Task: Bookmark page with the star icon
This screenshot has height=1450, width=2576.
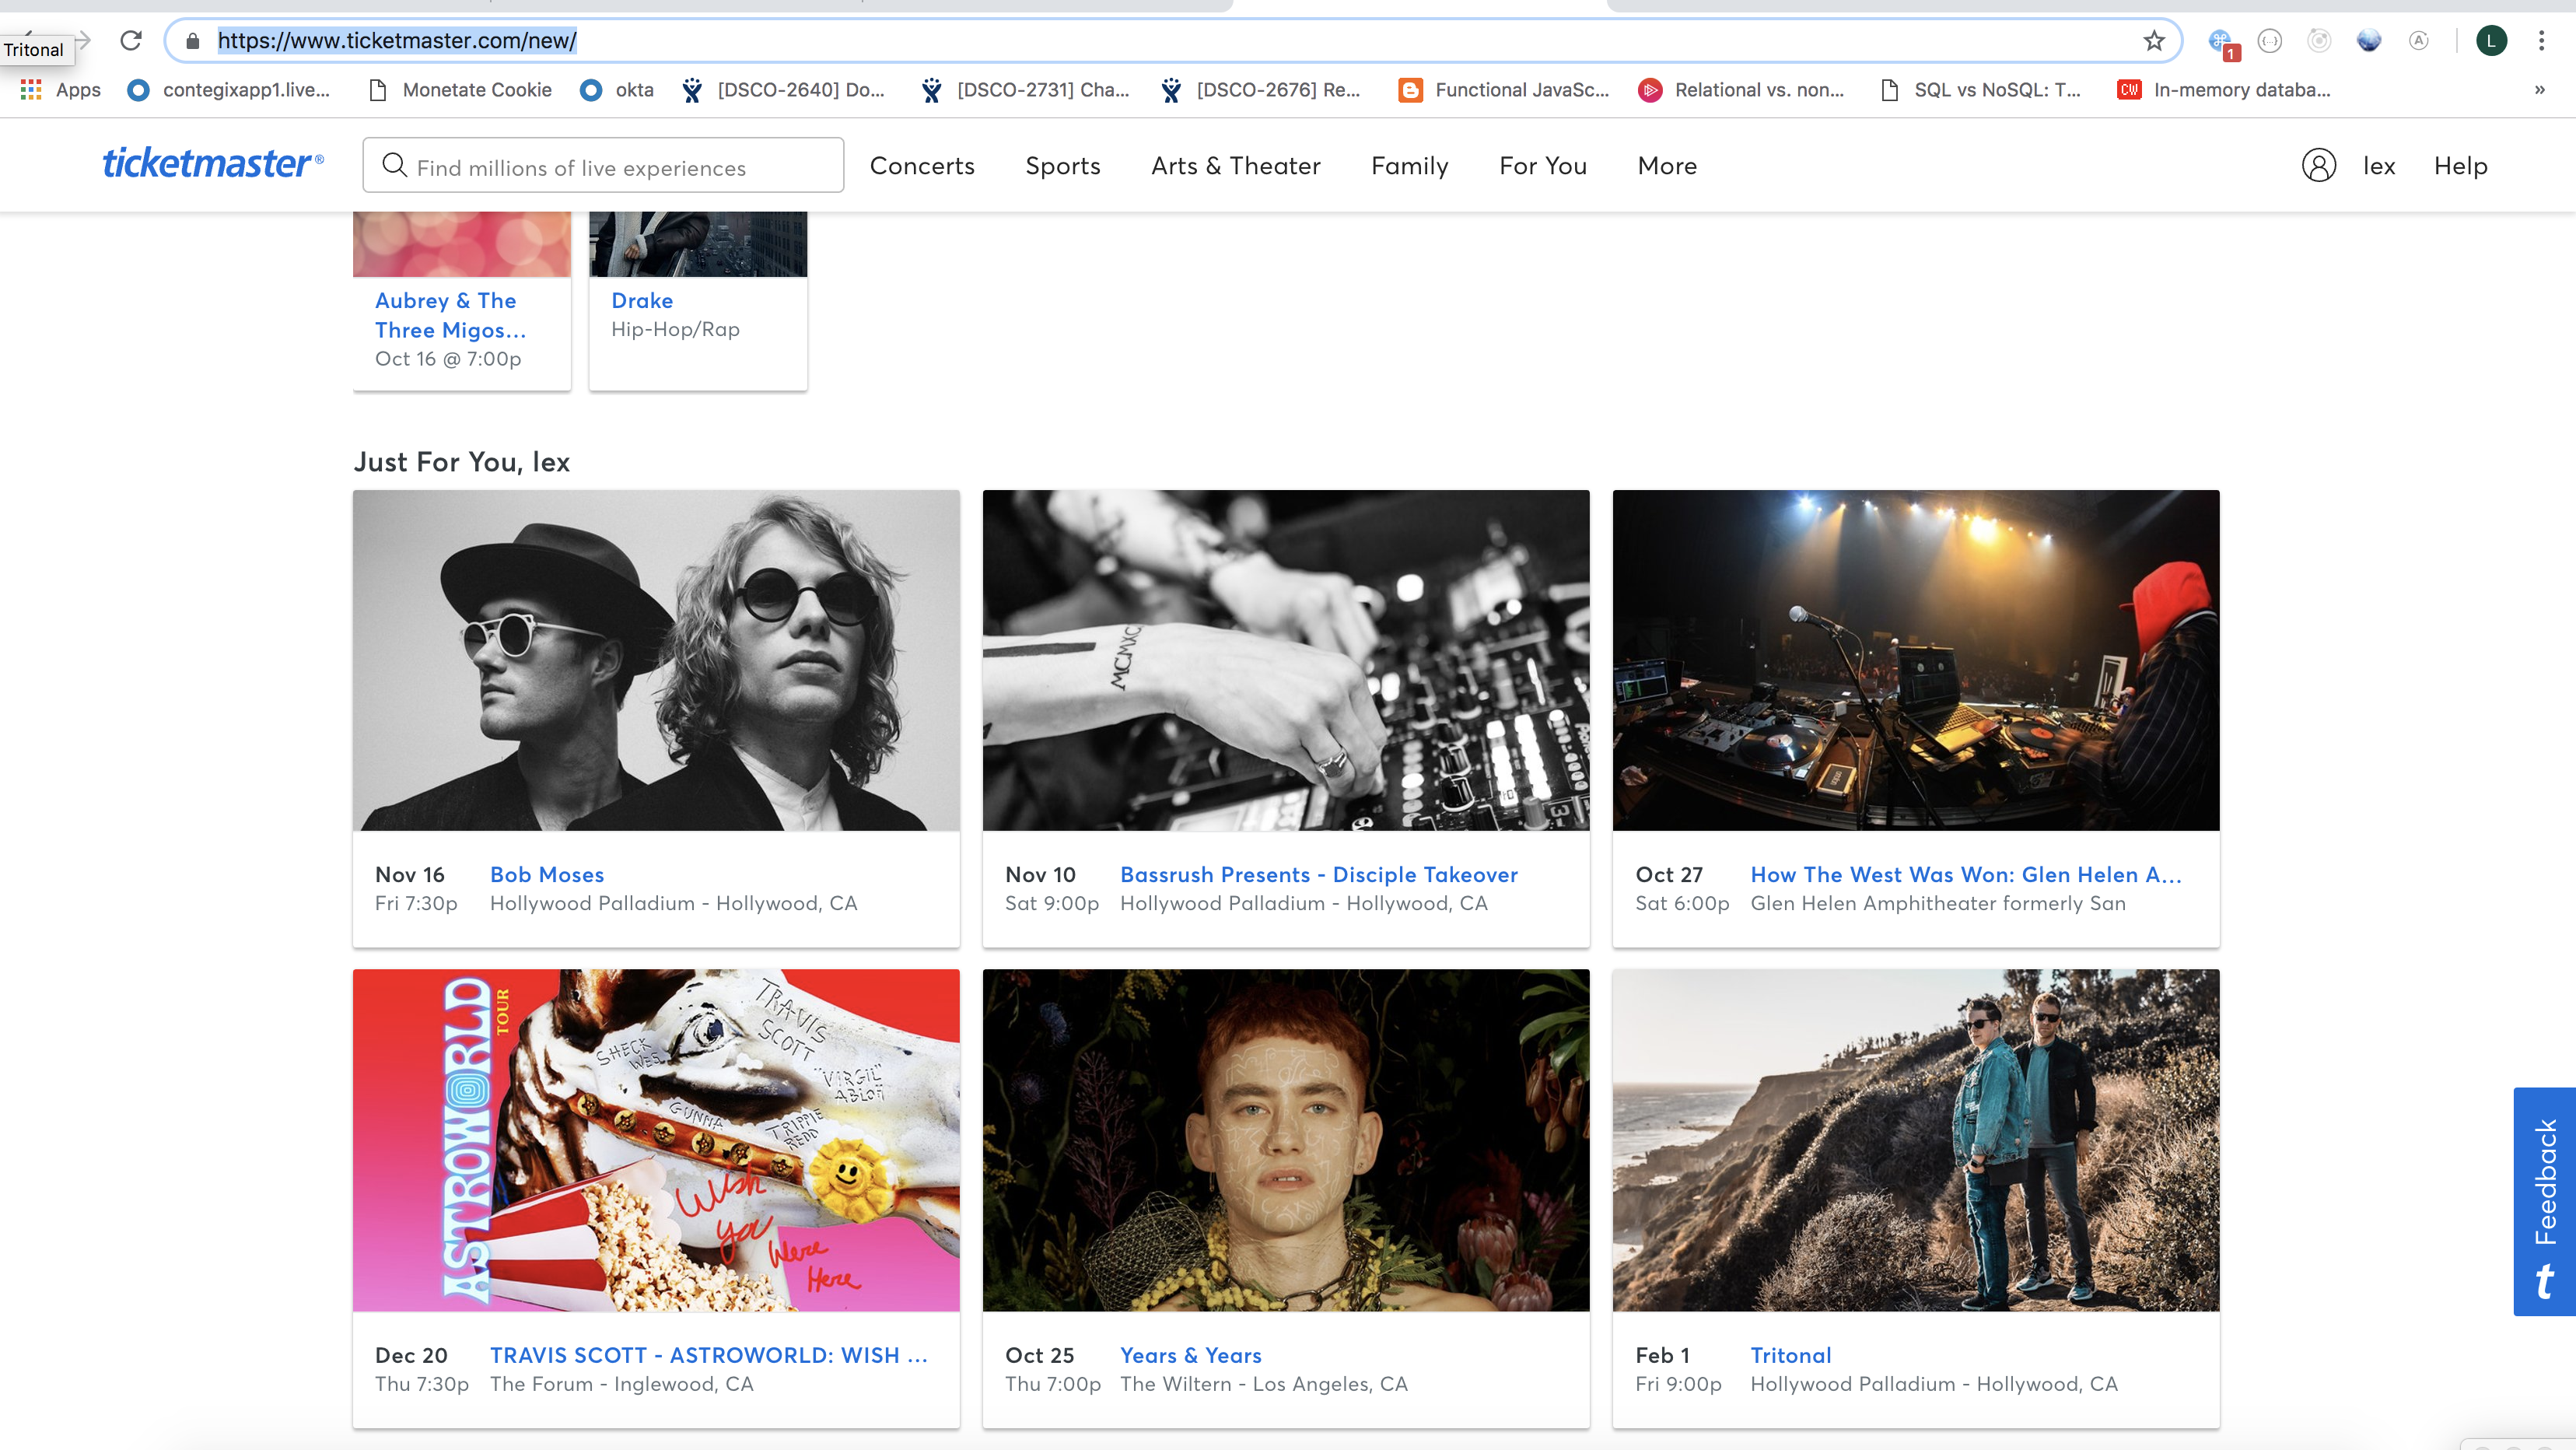Action: coord(2154,41)
